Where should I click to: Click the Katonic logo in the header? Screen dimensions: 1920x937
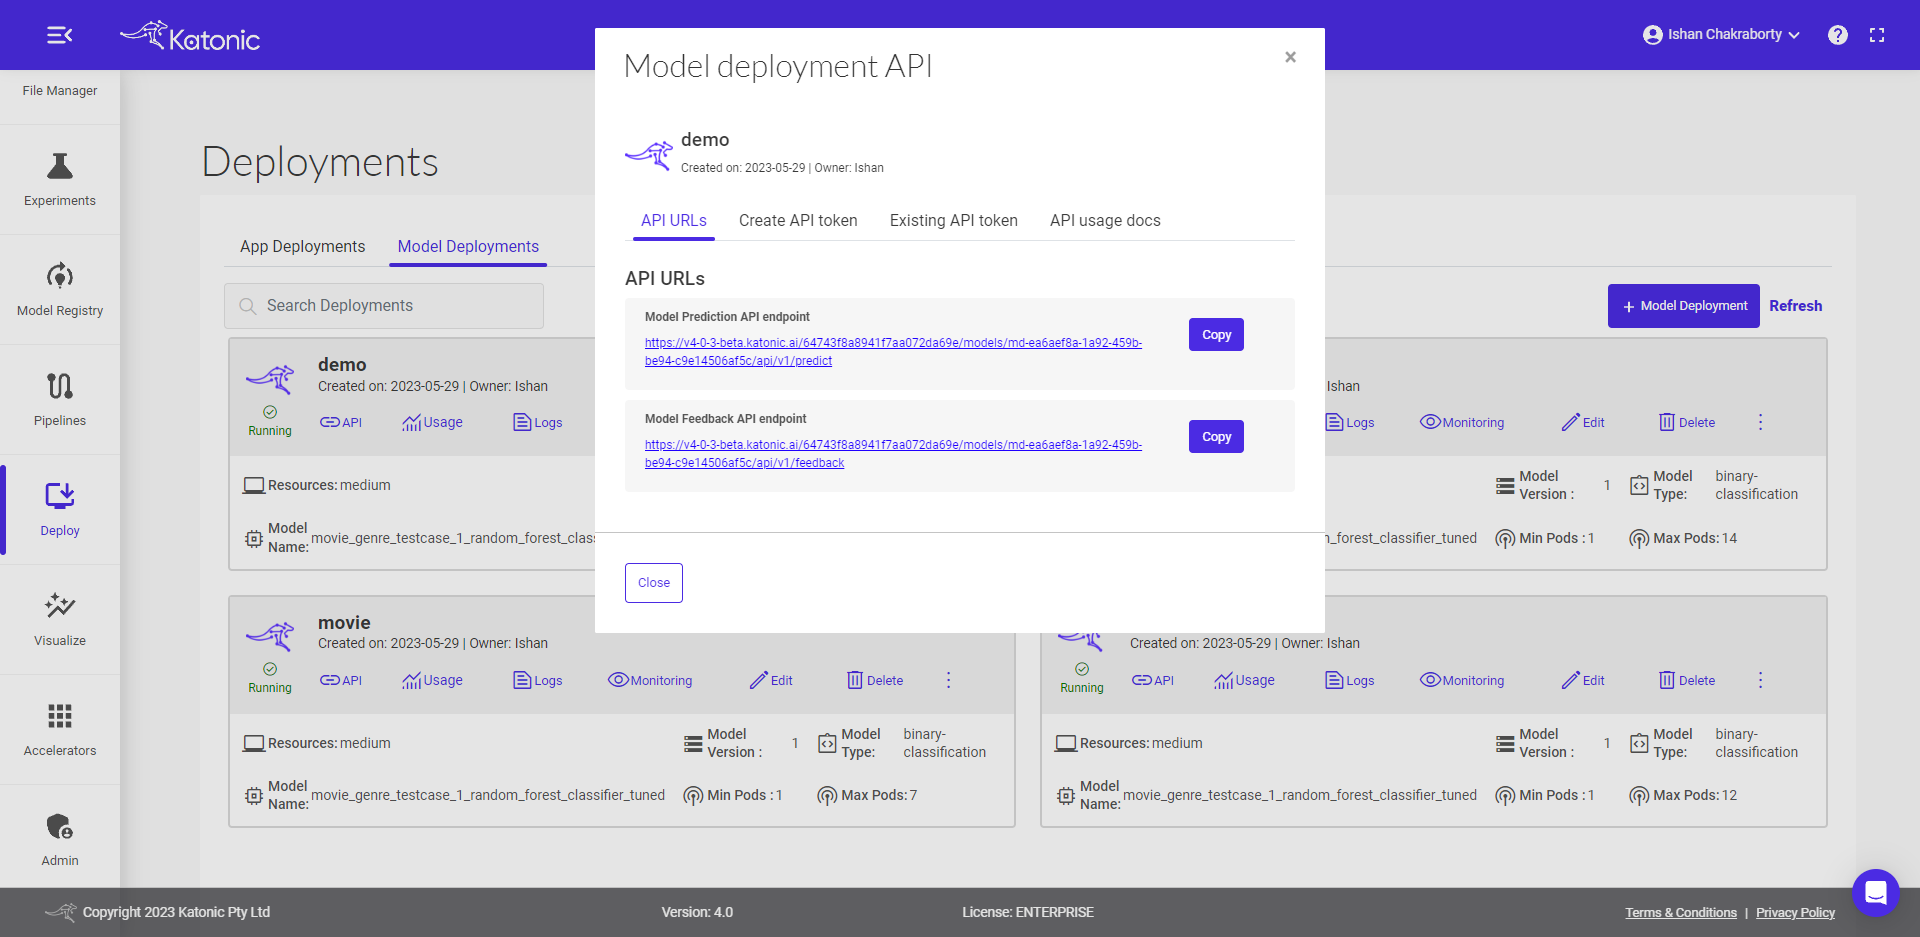[190, 36]
